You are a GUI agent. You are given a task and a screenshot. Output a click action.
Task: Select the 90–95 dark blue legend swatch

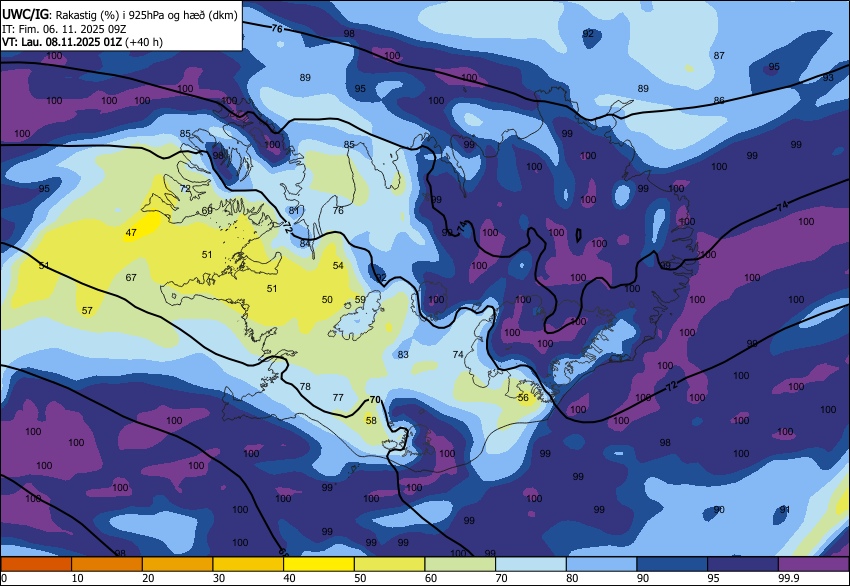[672, 564]
